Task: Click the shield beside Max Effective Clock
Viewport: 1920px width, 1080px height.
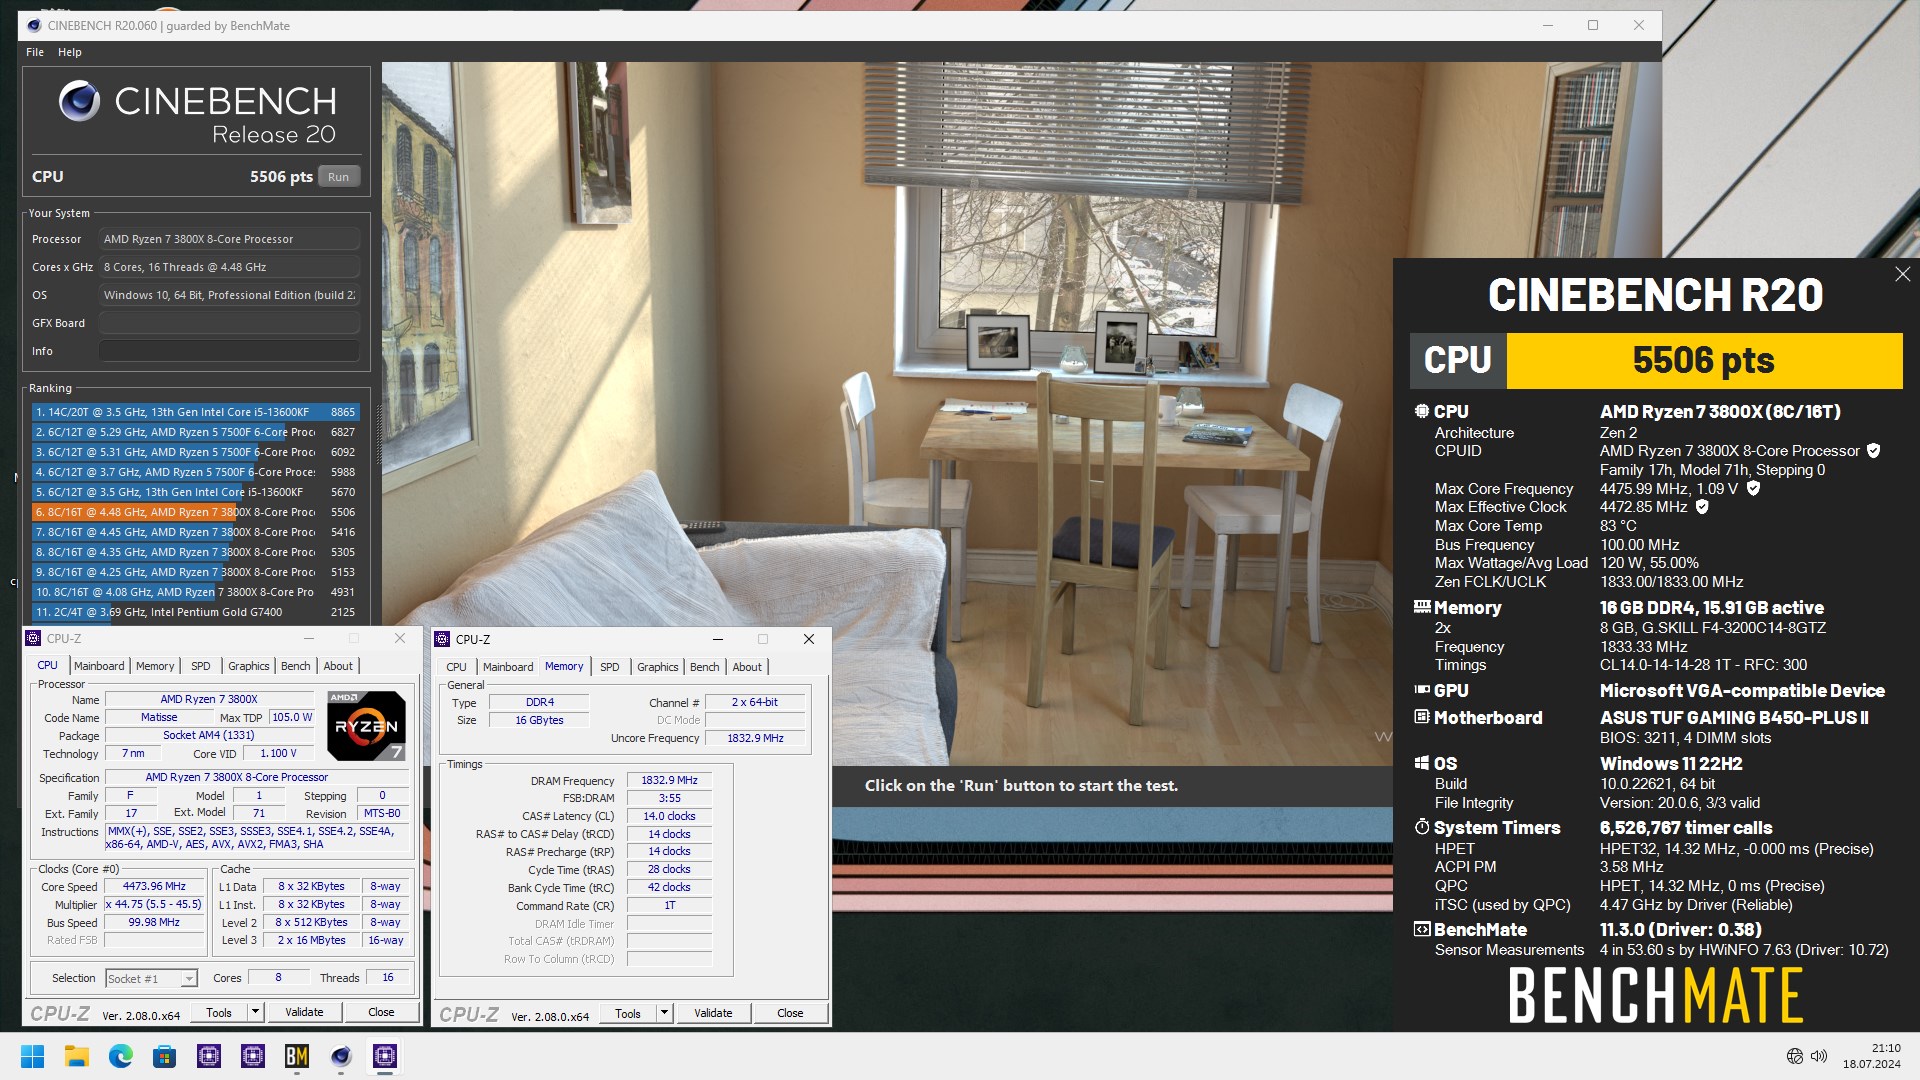Action: pos(1702,507)
